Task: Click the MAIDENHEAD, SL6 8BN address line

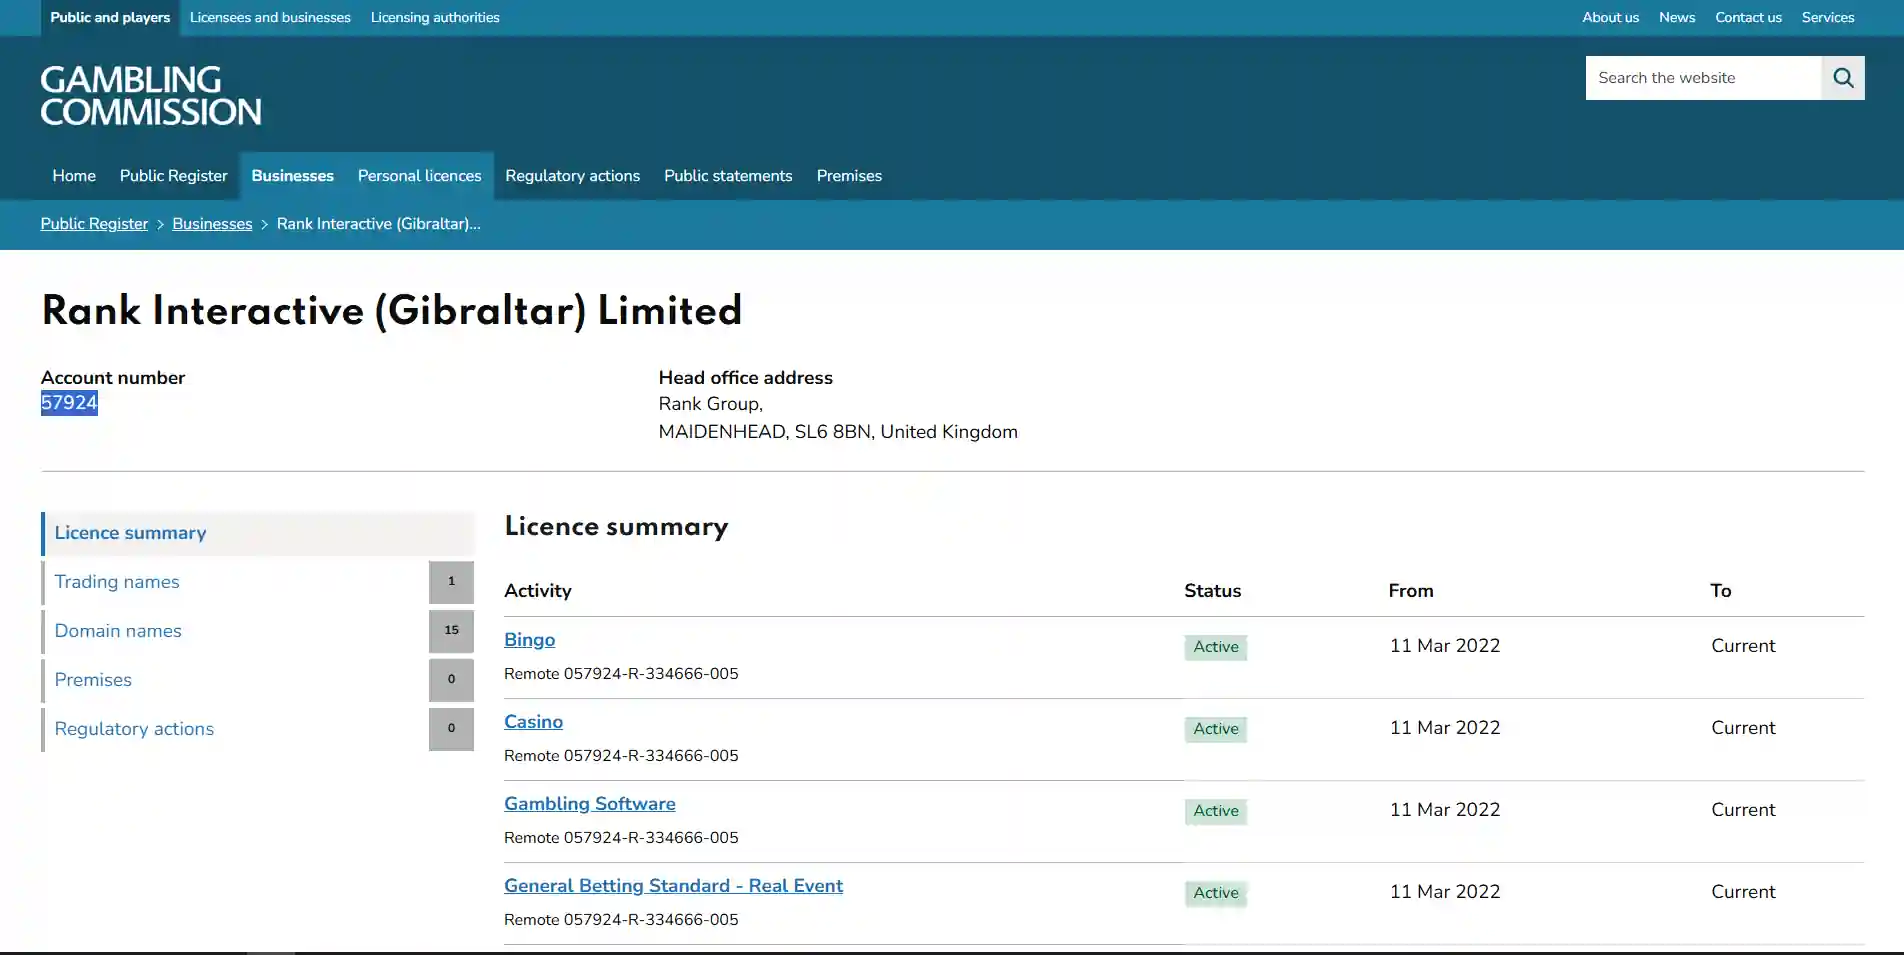Action: point(838,432)
